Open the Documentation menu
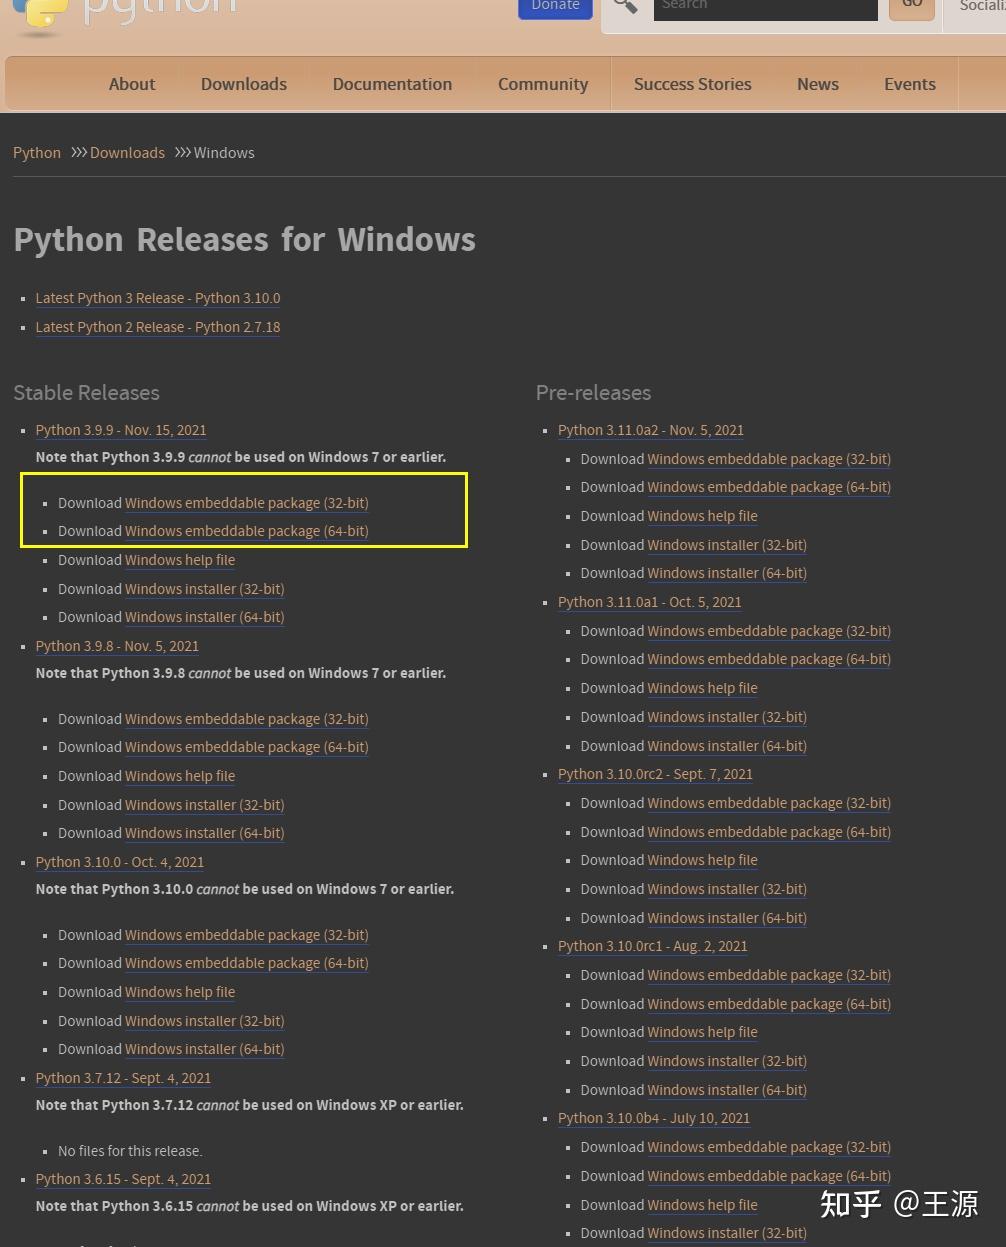Screen dimensions: 1006x1247 [392, 84]
